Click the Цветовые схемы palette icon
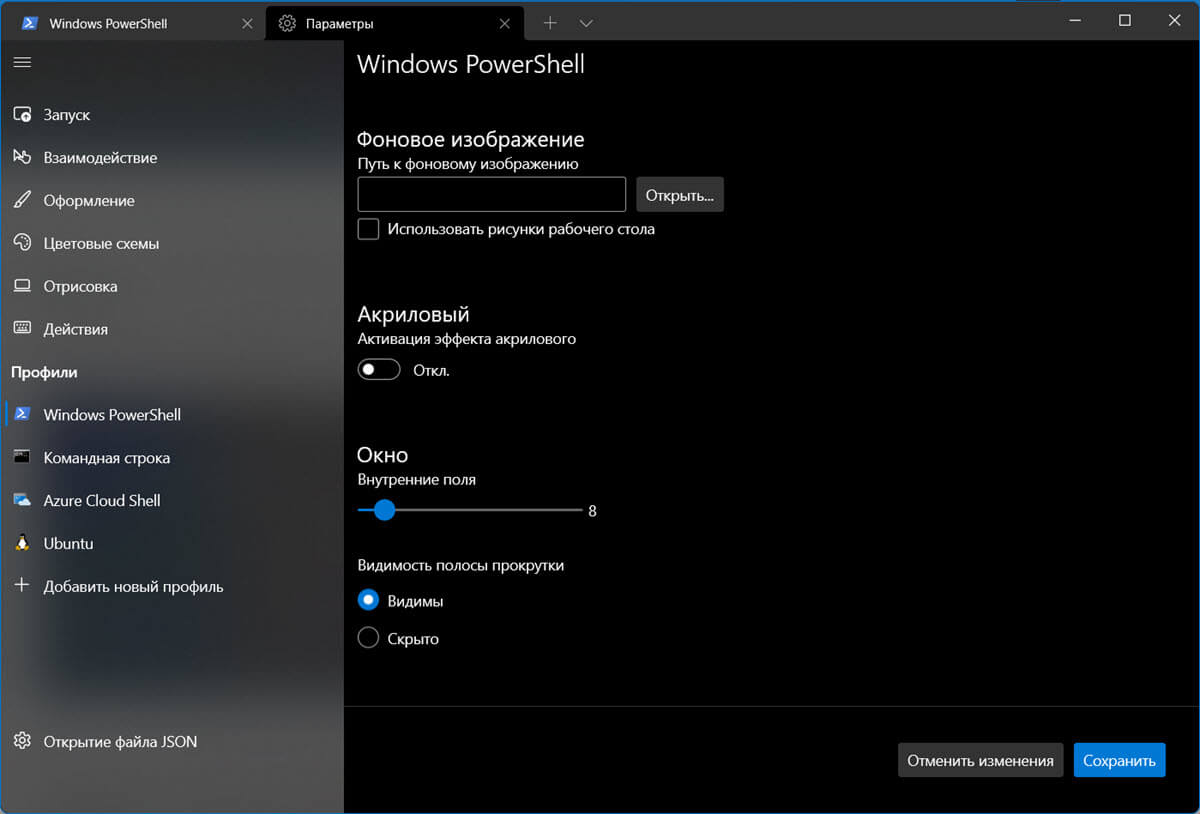 [x=22, y=244]
